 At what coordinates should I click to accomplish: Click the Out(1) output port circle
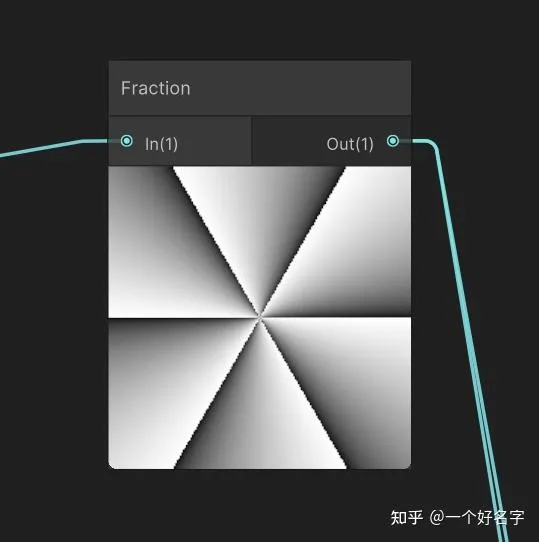coord(393,141)
